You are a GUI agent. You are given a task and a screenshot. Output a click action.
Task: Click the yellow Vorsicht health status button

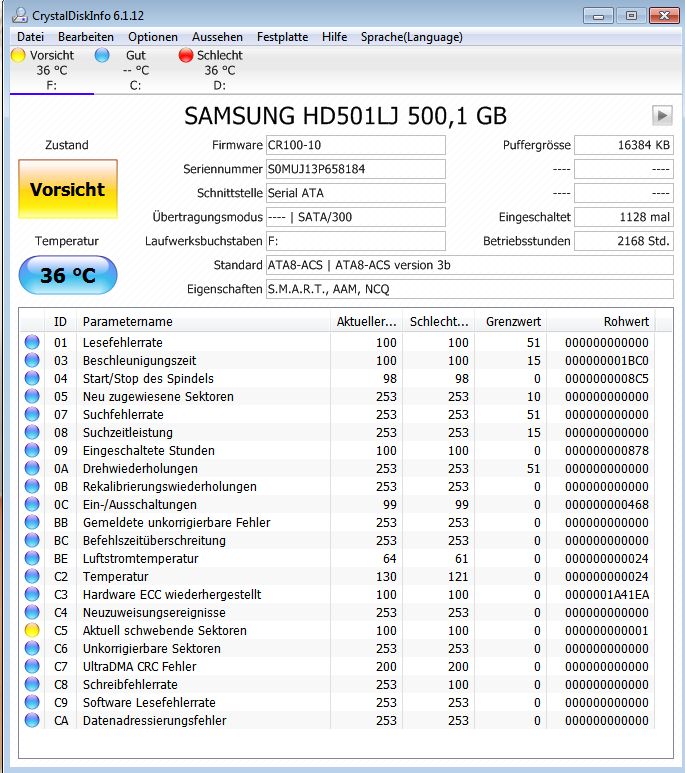pos(68,189)
